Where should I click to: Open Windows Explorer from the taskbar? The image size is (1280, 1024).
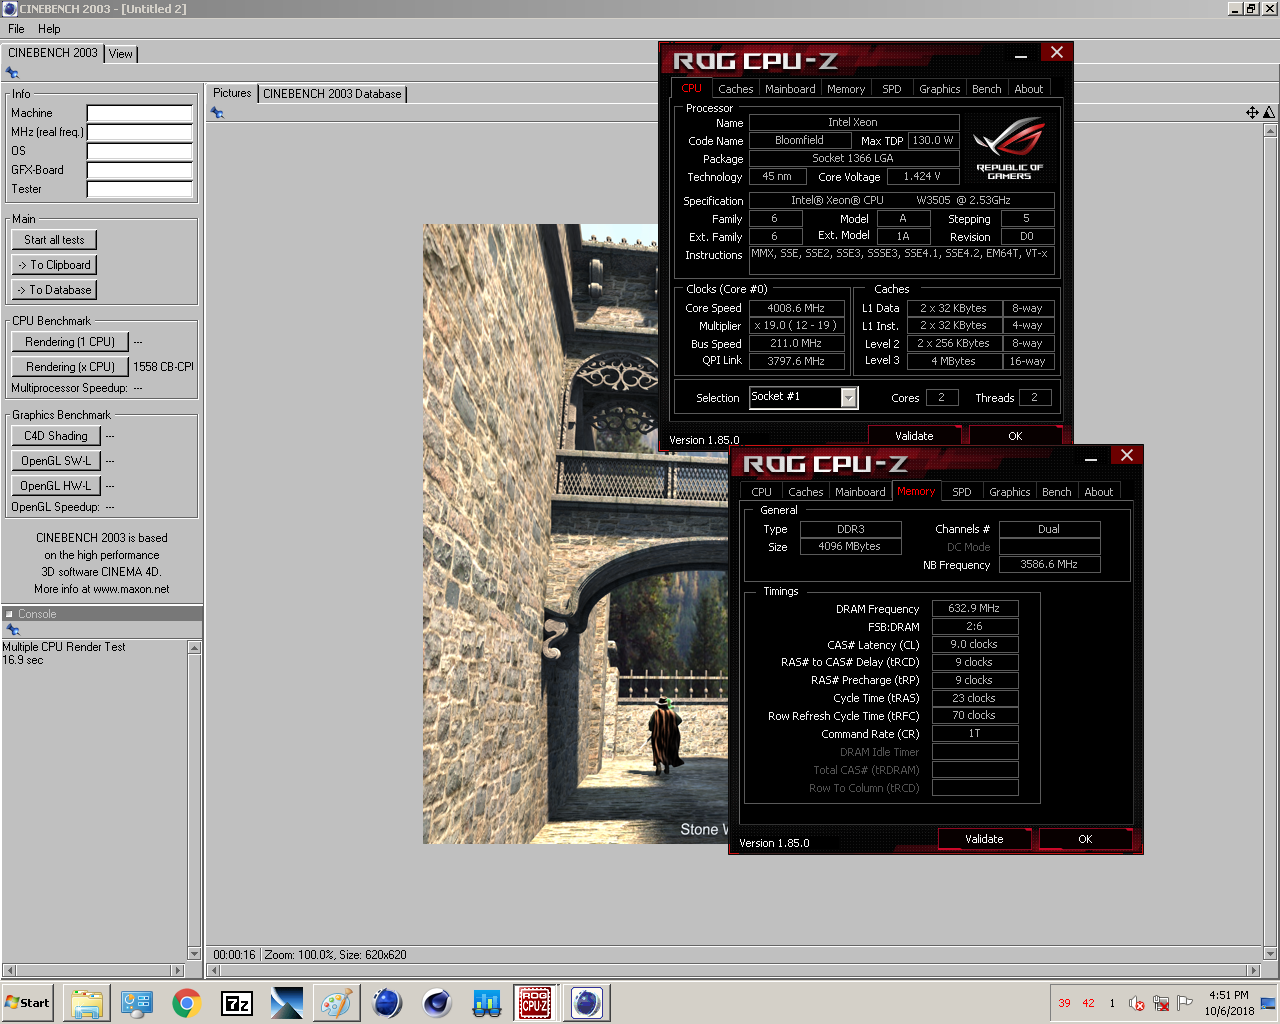(x=87, y=1003)
